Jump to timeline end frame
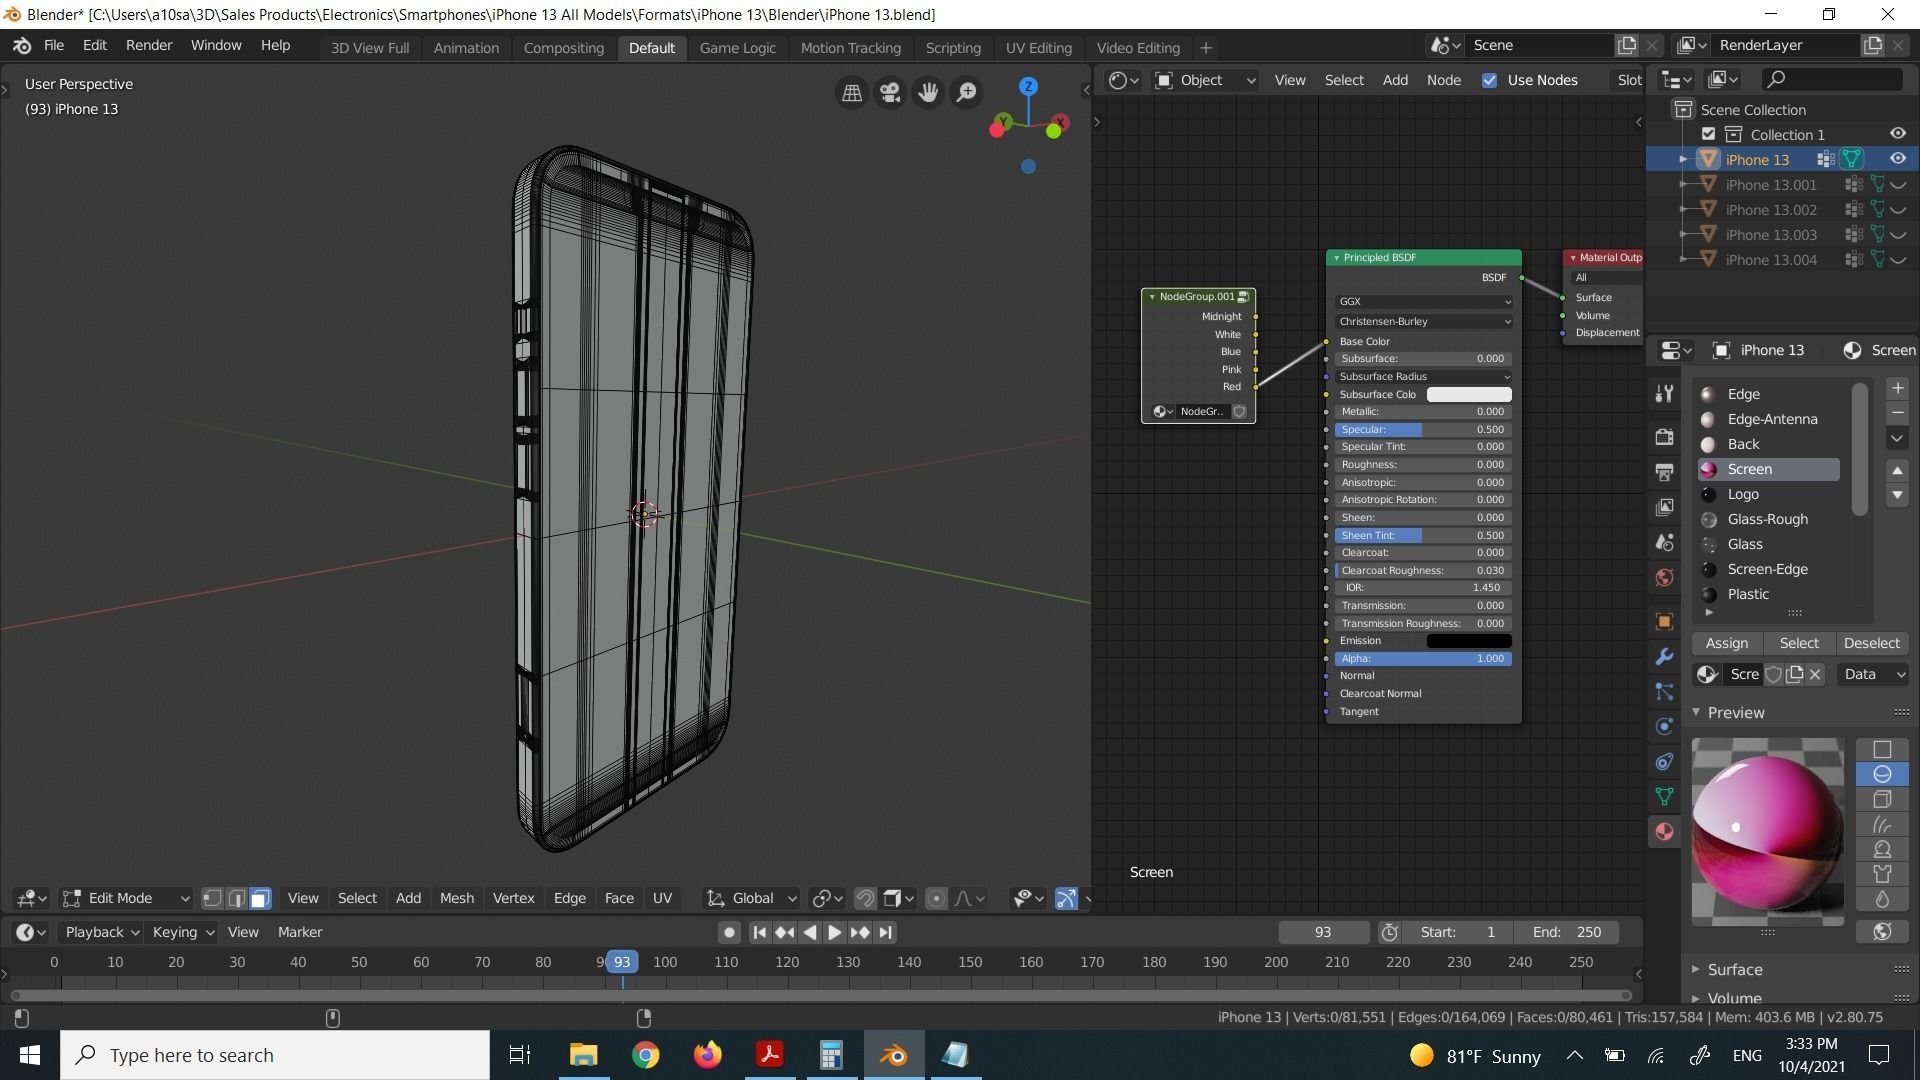The height and width of the screenshot is (1080, 1920). pos(885,932)
